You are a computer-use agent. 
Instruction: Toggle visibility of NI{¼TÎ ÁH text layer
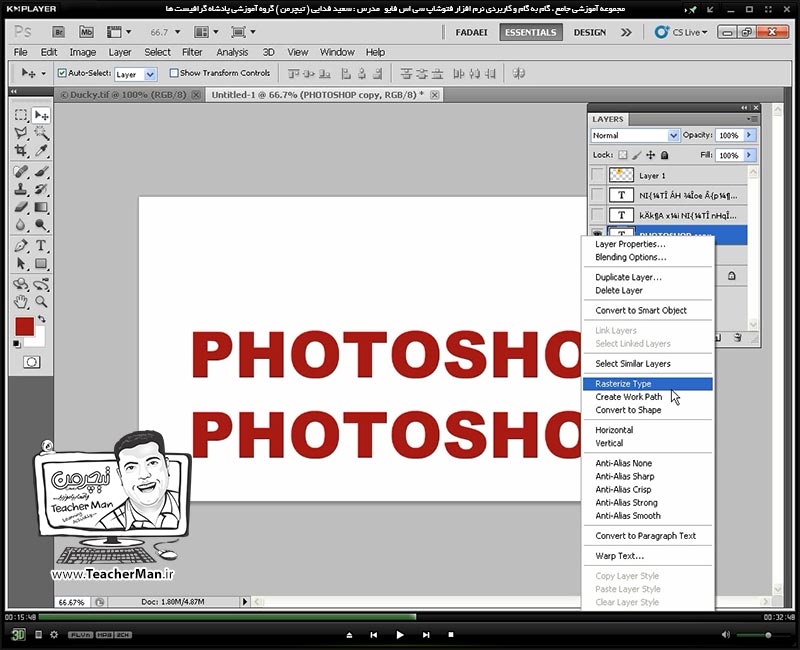coord(597,195)
